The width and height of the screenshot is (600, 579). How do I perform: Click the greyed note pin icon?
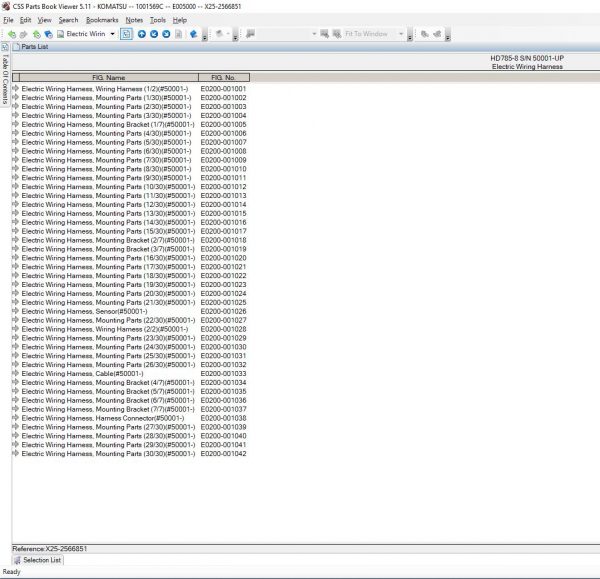coord(219,34)
